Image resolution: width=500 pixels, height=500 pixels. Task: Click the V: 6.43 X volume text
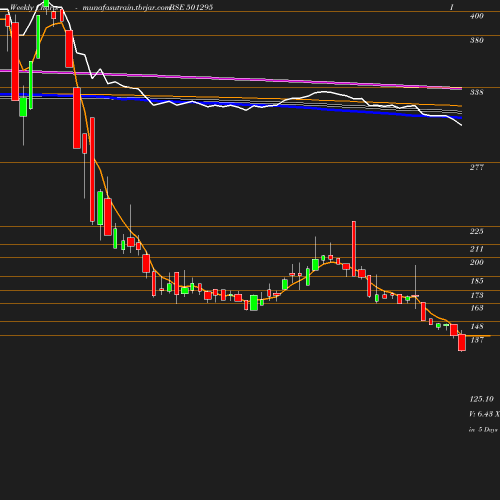pos(484,414)
